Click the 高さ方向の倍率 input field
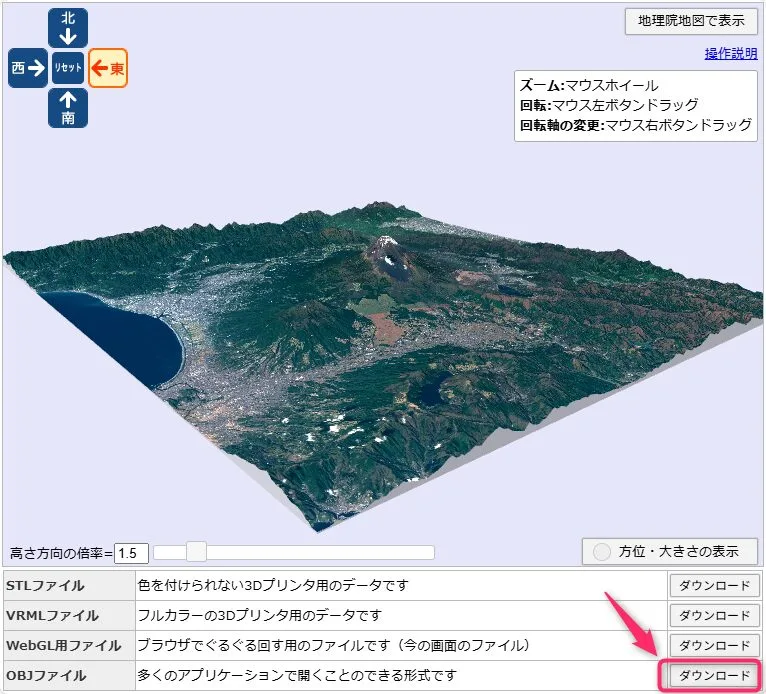This screenshot has height=694, width=766. [132, 553]
